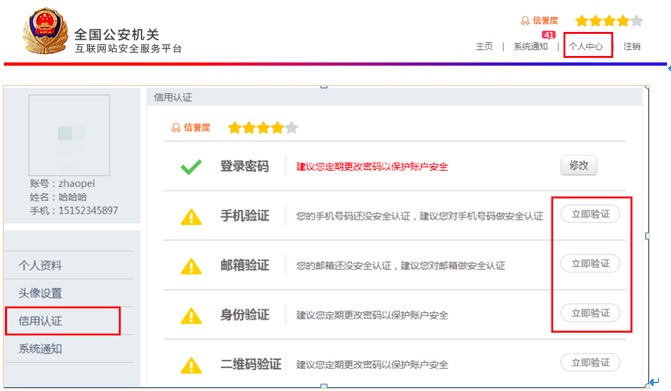Click the phone number 15152345897
671x391 pixels.
pos(88,210)
